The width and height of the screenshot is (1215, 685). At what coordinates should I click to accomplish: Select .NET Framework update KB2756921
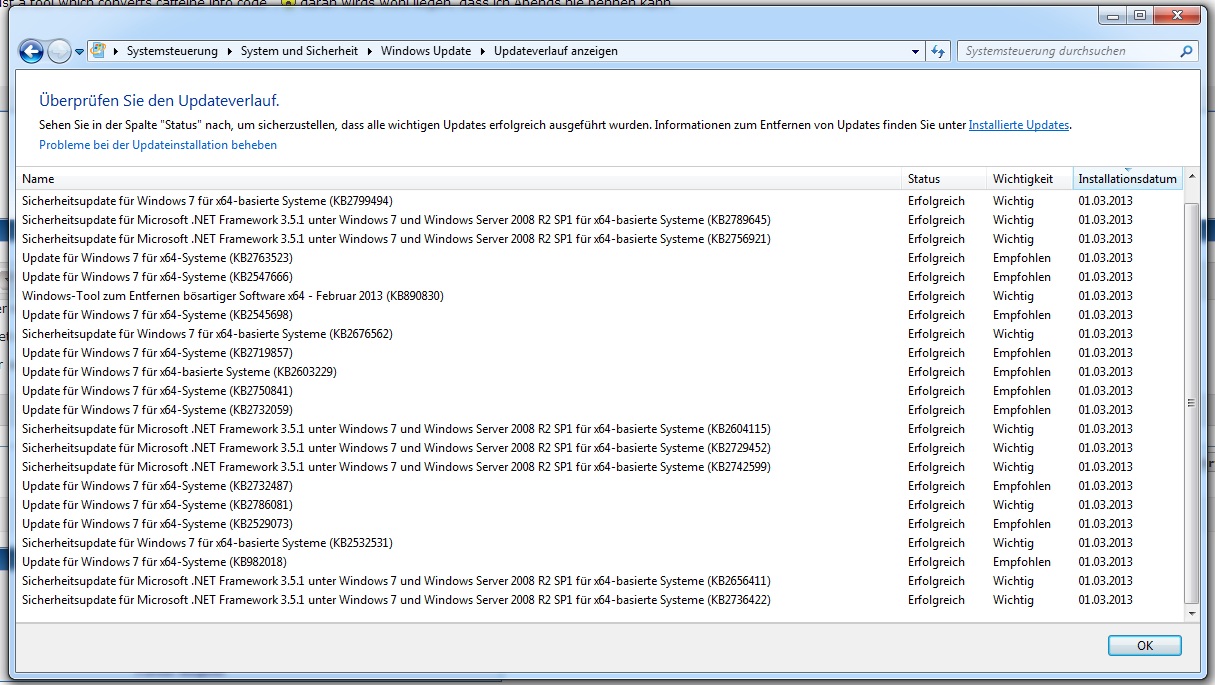click(x=599, y=239)
